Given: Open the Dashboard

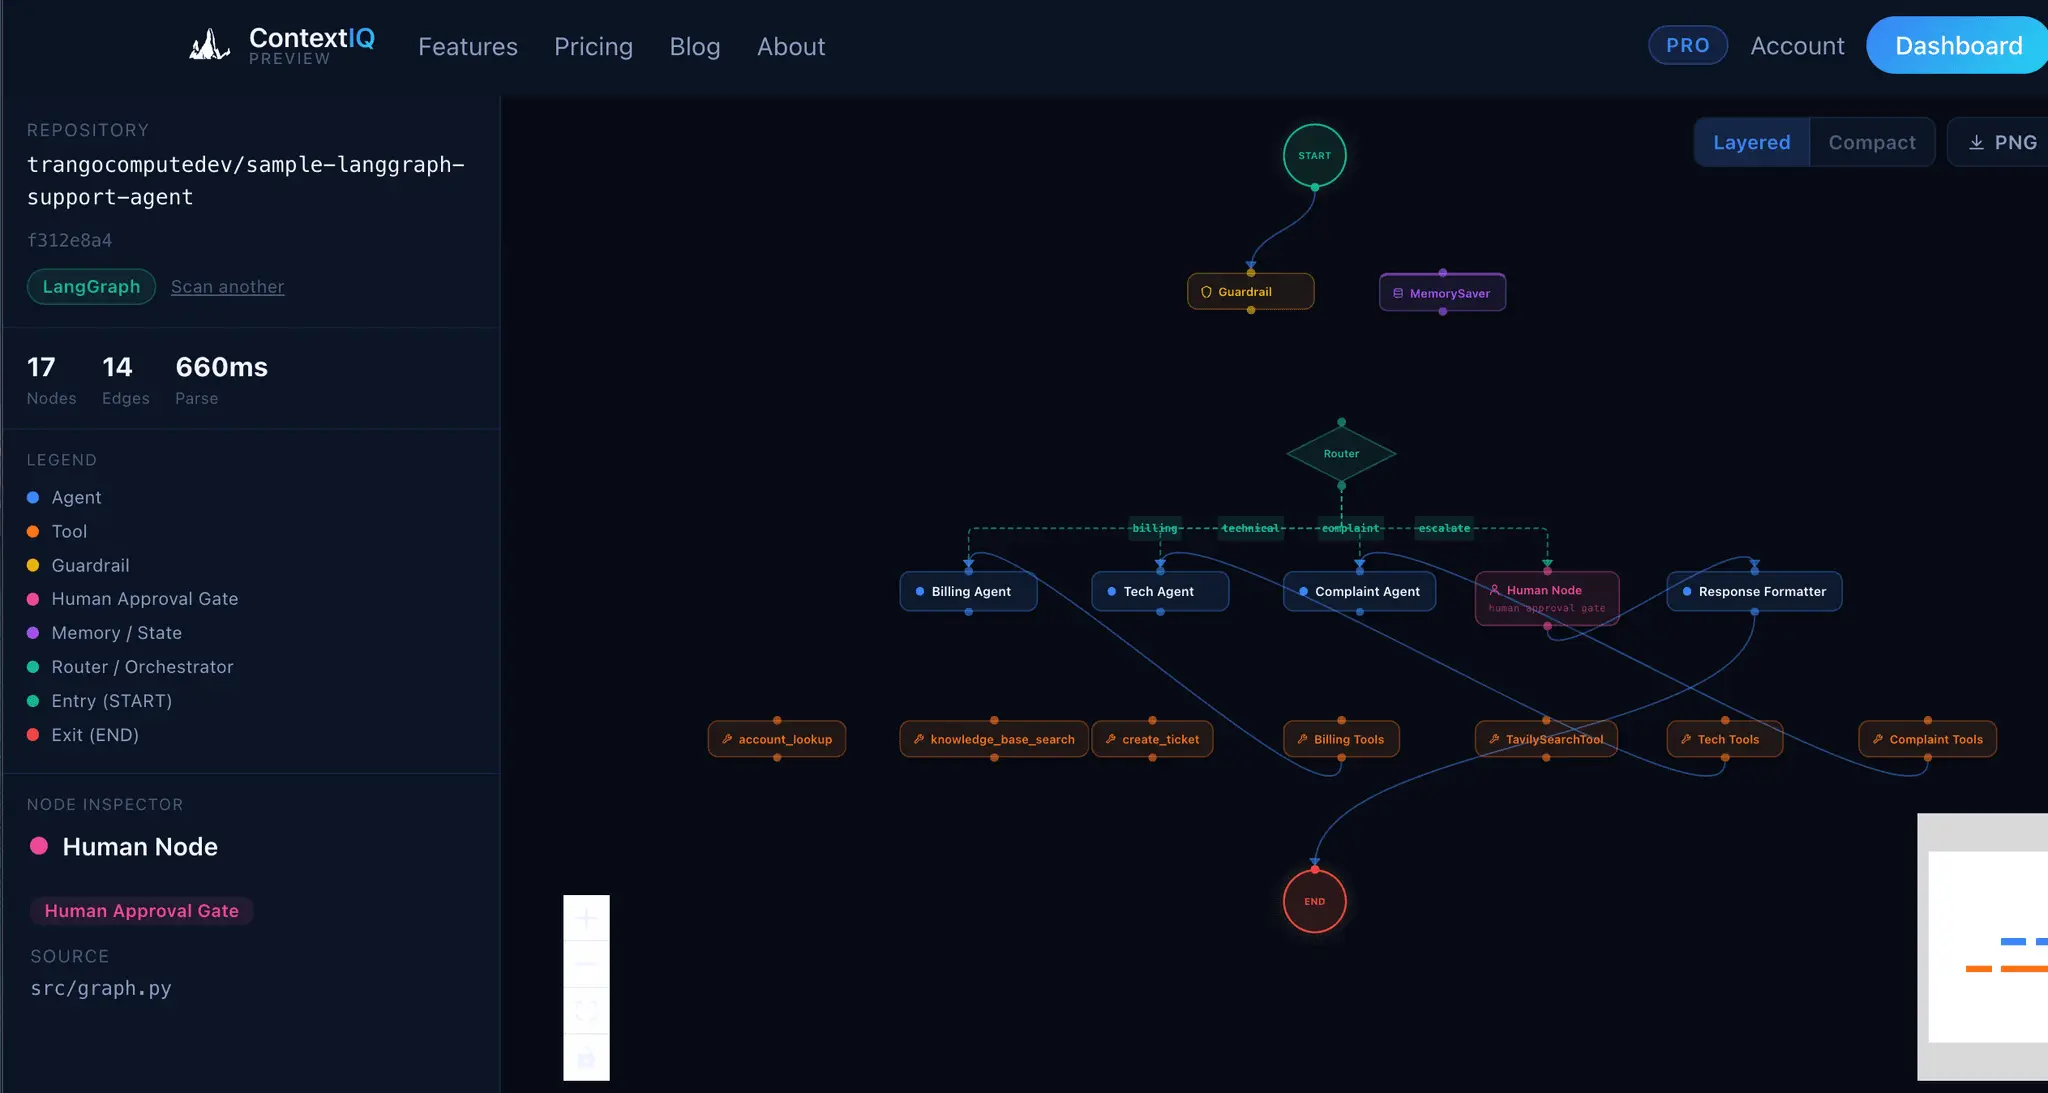Looking at the screenshot, I should click(x=1958, y=45).
